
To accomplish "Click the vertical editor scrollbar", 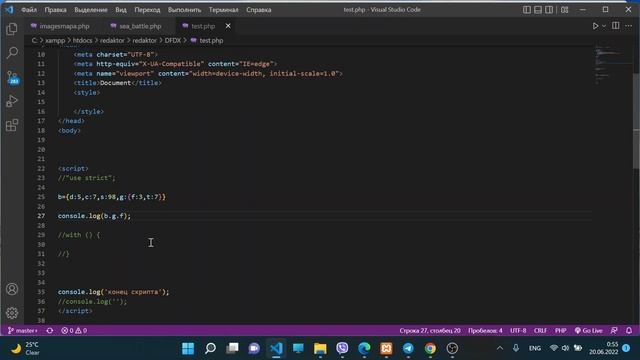I will (636, 121).
